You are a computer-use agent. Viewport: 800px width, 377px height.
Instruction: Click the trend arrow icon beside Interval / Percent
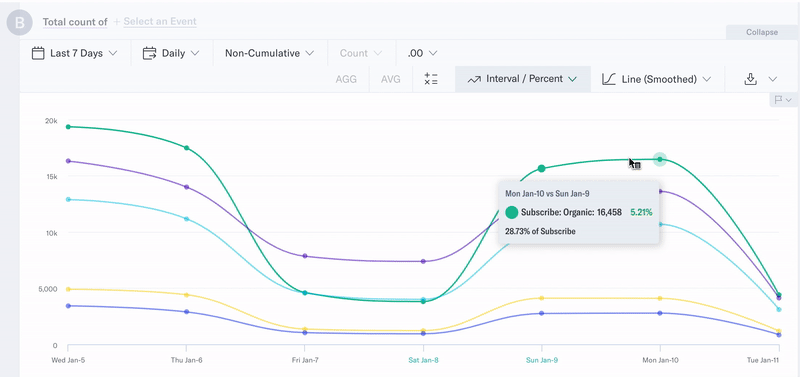pyautogui.click(x=474, y=79)
